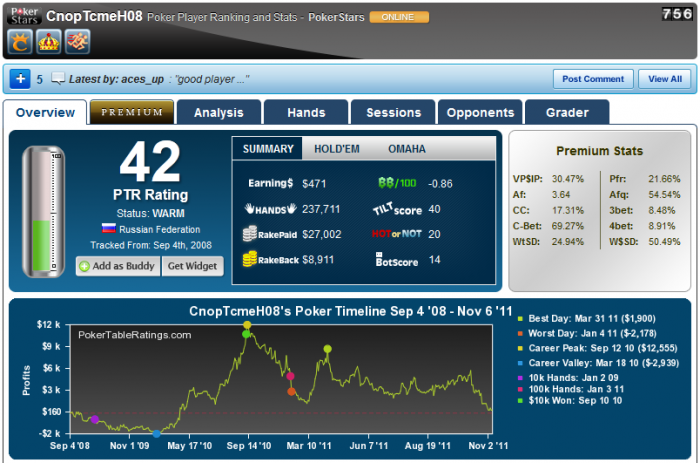Viewport: 700px width, 463px height.
Task: Click the purple 10k Hands timeline marker
Action: tap(95, 419)
